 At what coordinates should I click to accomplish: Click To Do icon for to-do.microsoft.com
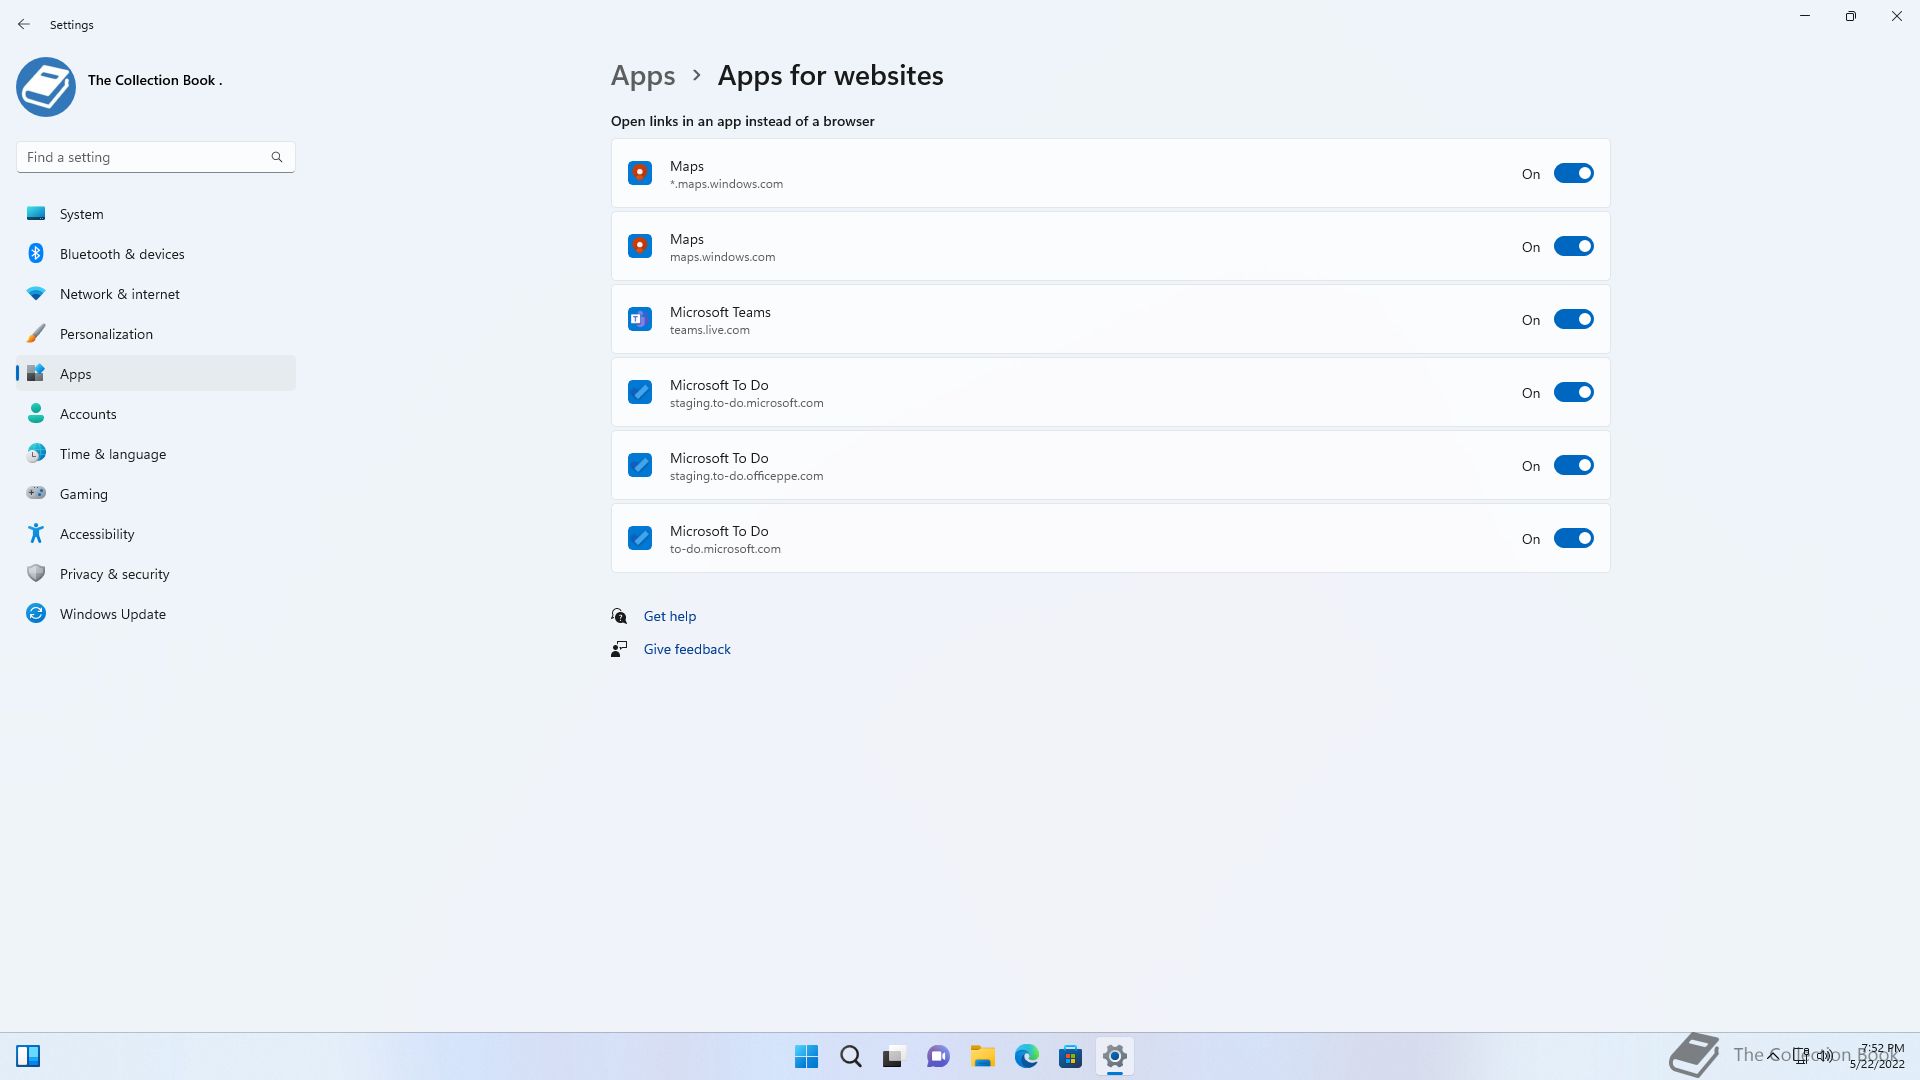point(640,538)
